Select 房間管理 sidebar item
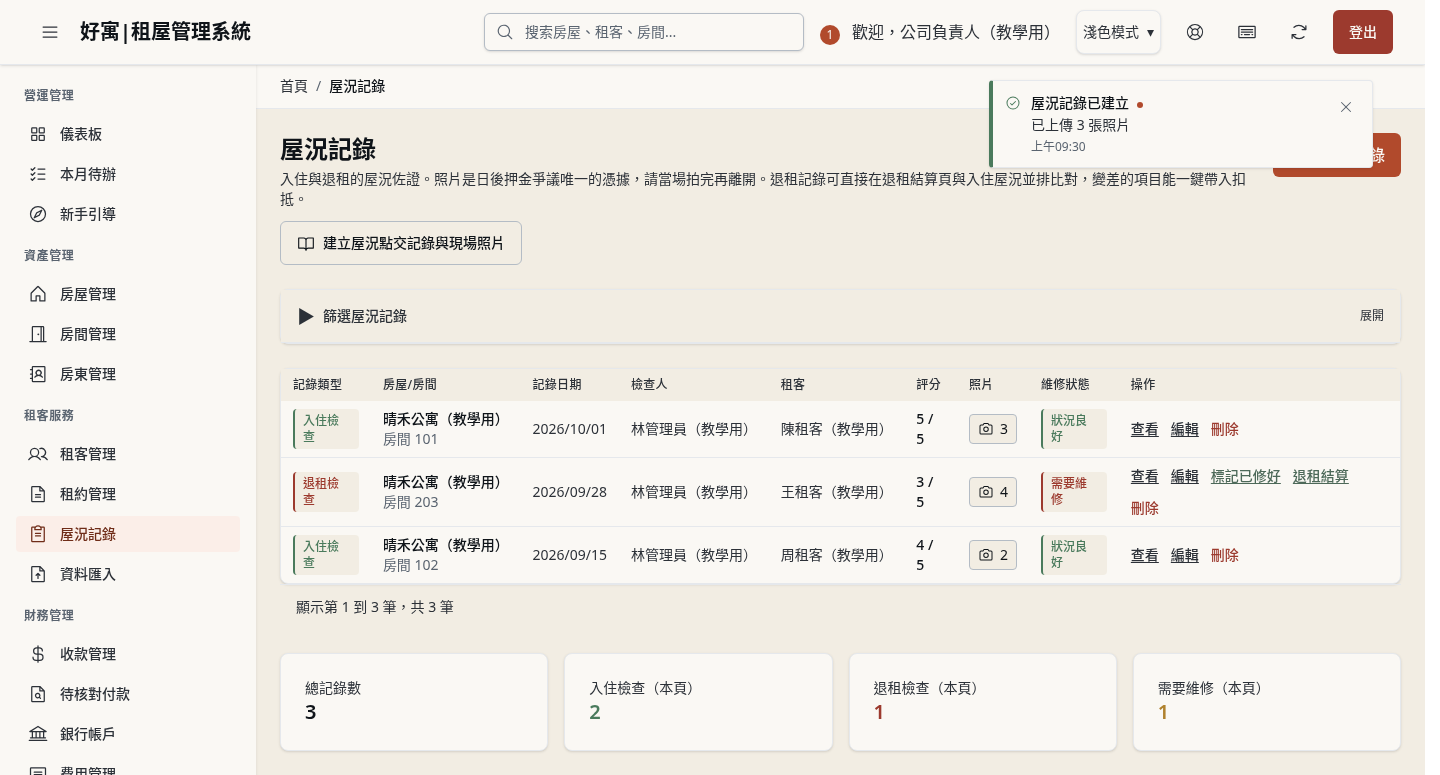1440x775 pixels. (x=128, y=334)
